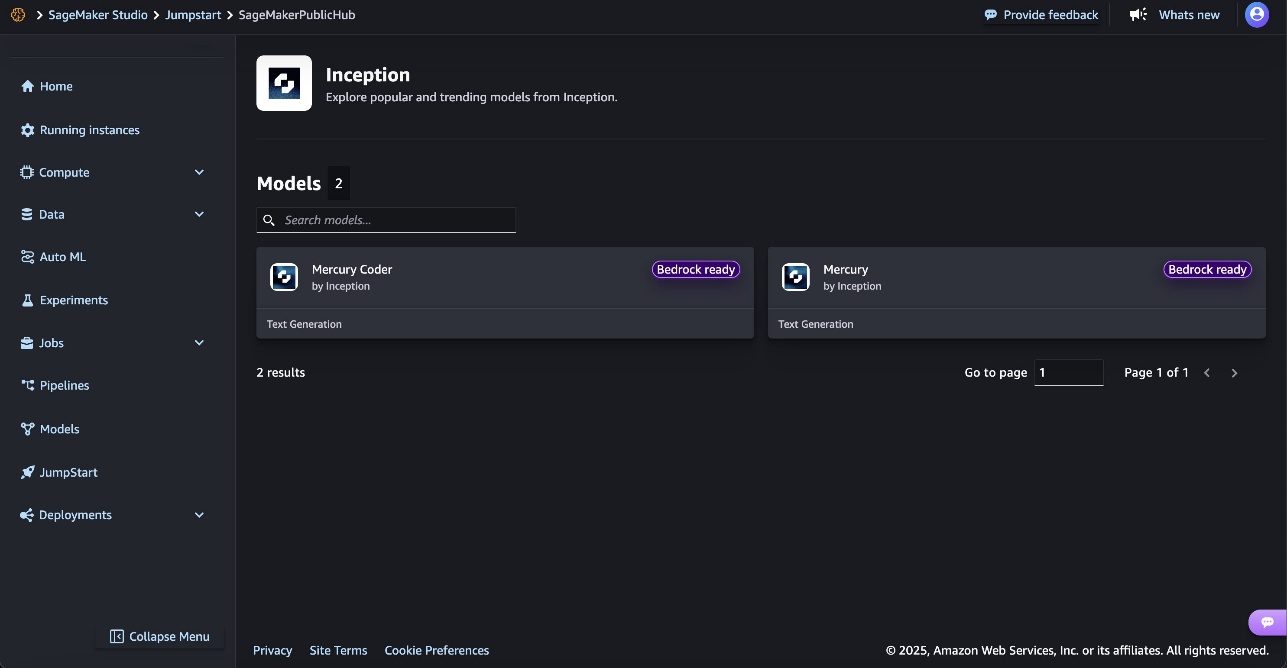Click the Inception heading text
This screenshot has height=668, width=1287.
(368, 75)
